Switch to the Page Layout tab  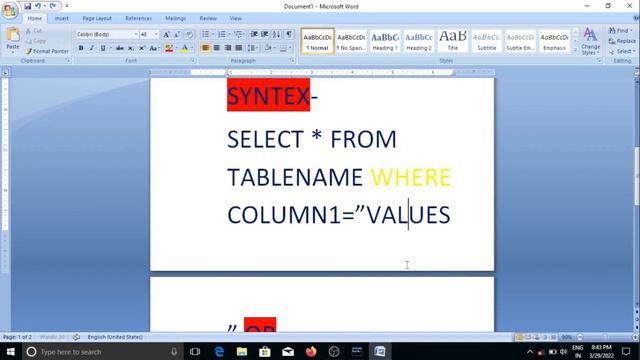click(x=97, y=18)
